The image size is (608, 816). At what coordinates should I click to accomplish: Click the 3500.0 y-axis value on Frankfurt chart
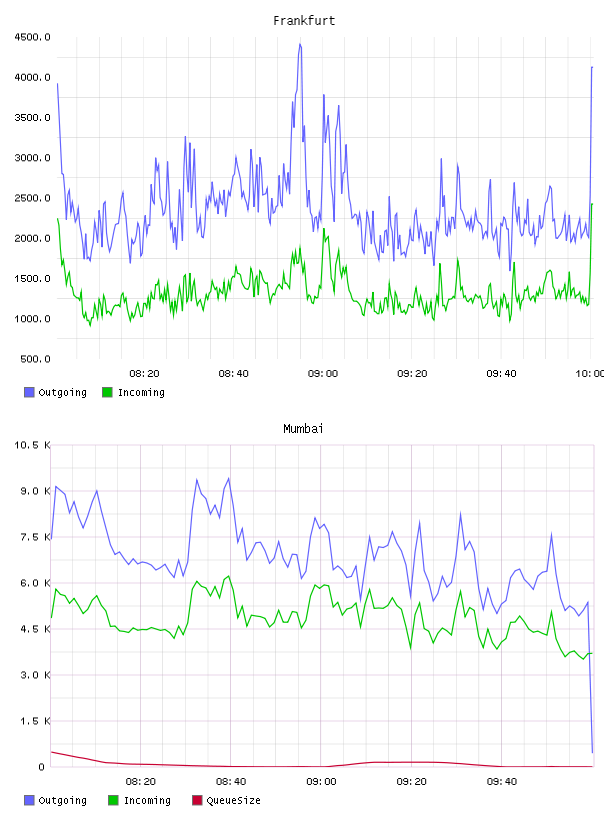pyautogui.click(x=32, y=118)
